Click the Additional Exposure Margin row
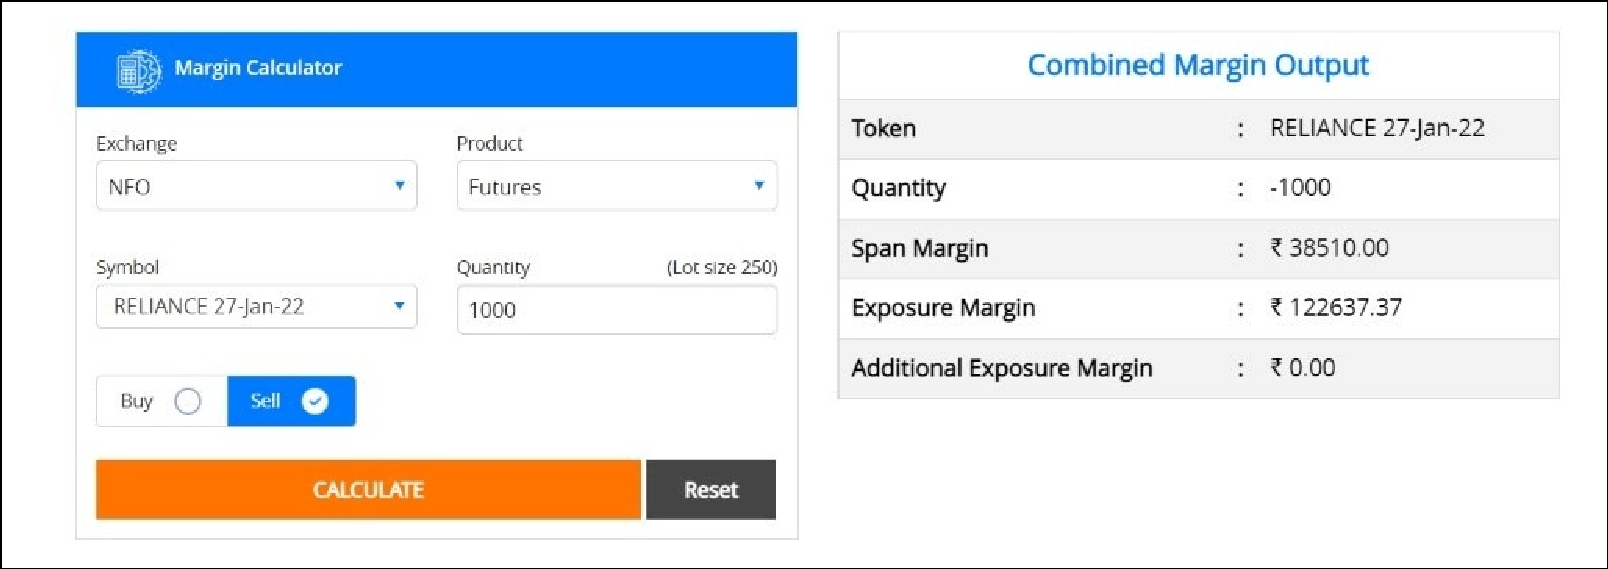The width and height of the screenshot is (1608, 569). [x=1197, y=368]
